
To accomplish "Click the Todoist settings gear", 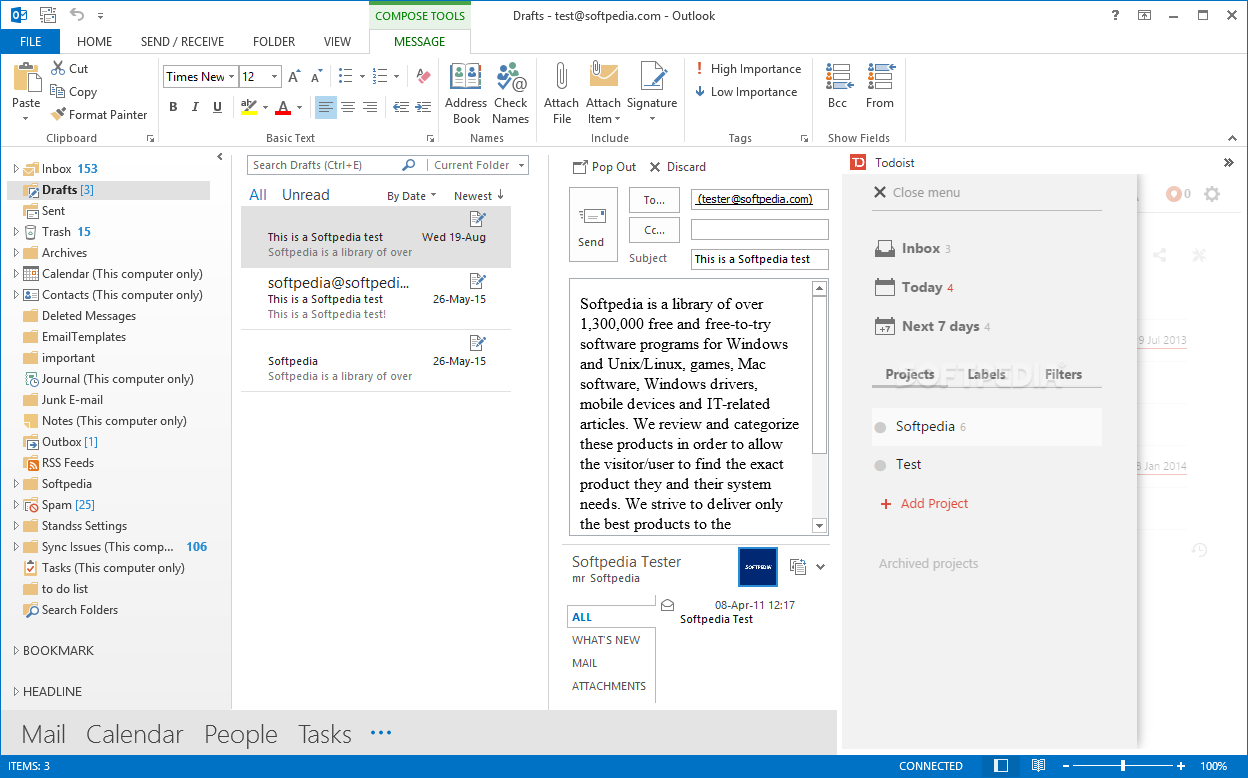I will [1212, 194].
